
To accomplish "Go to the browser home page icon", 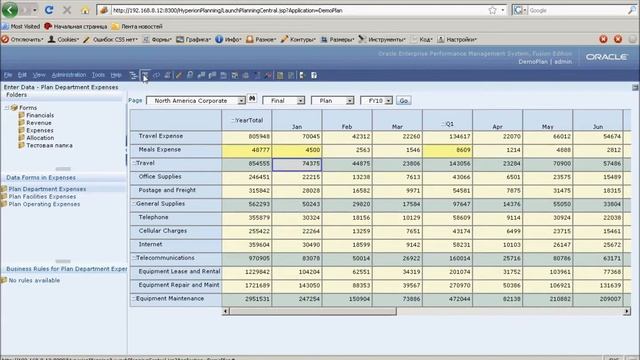I will [x=84, y=10].
